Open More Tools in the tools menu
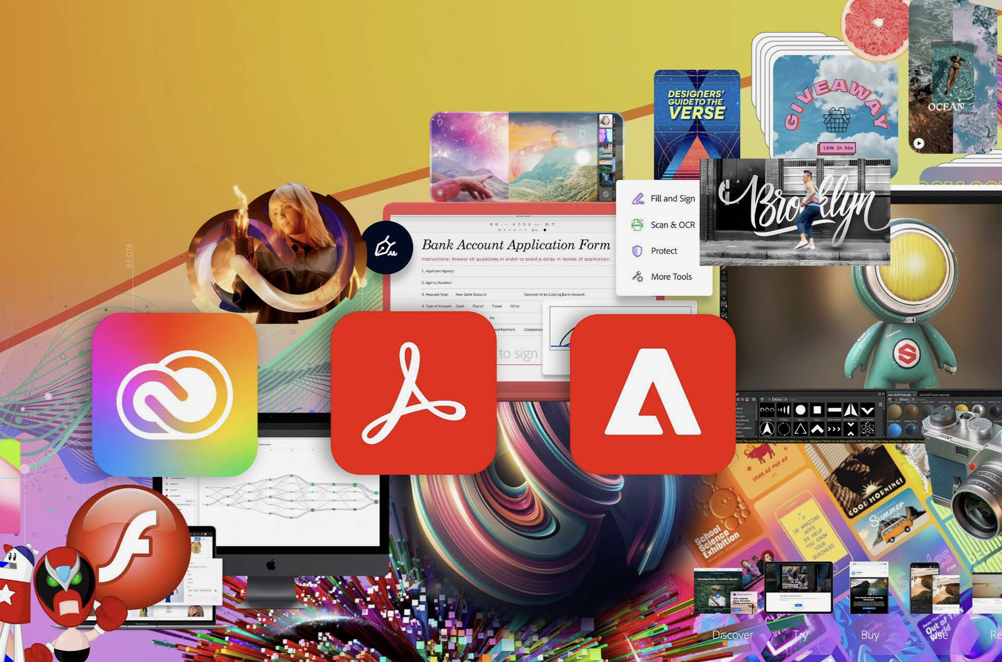Image resolution: width=1002 pixels, height=662 pixels. click(x=671, y=277)
